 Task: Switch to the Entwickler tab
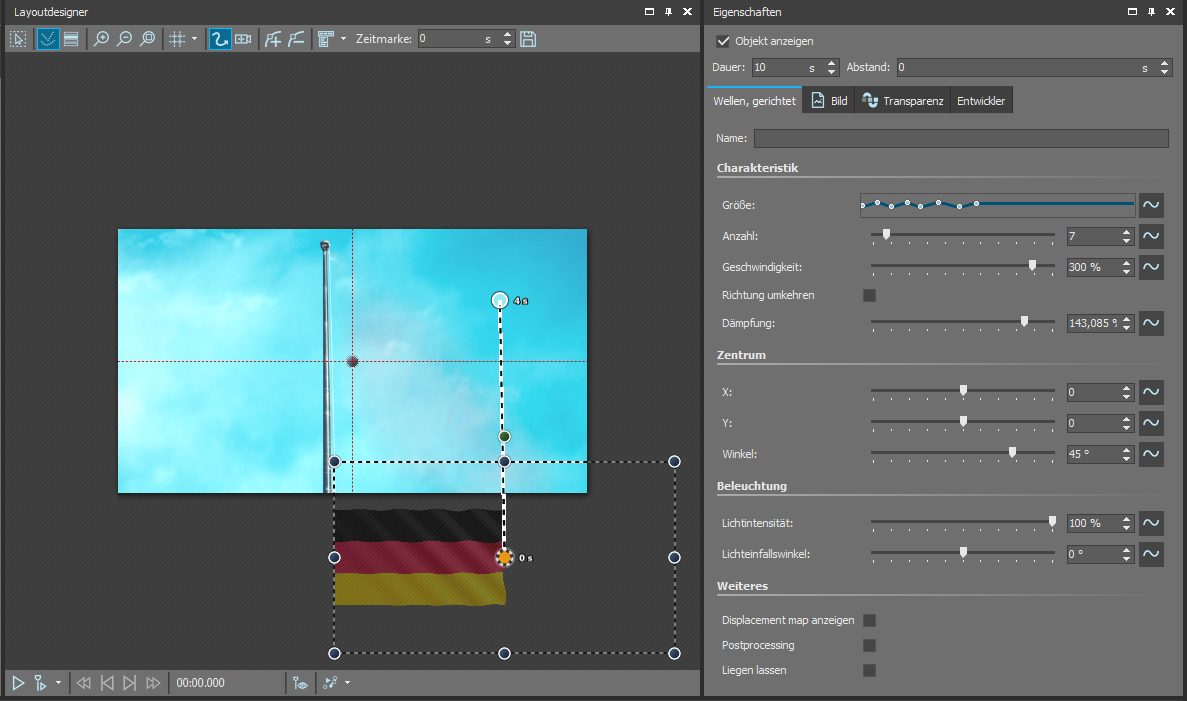[981, 101]
